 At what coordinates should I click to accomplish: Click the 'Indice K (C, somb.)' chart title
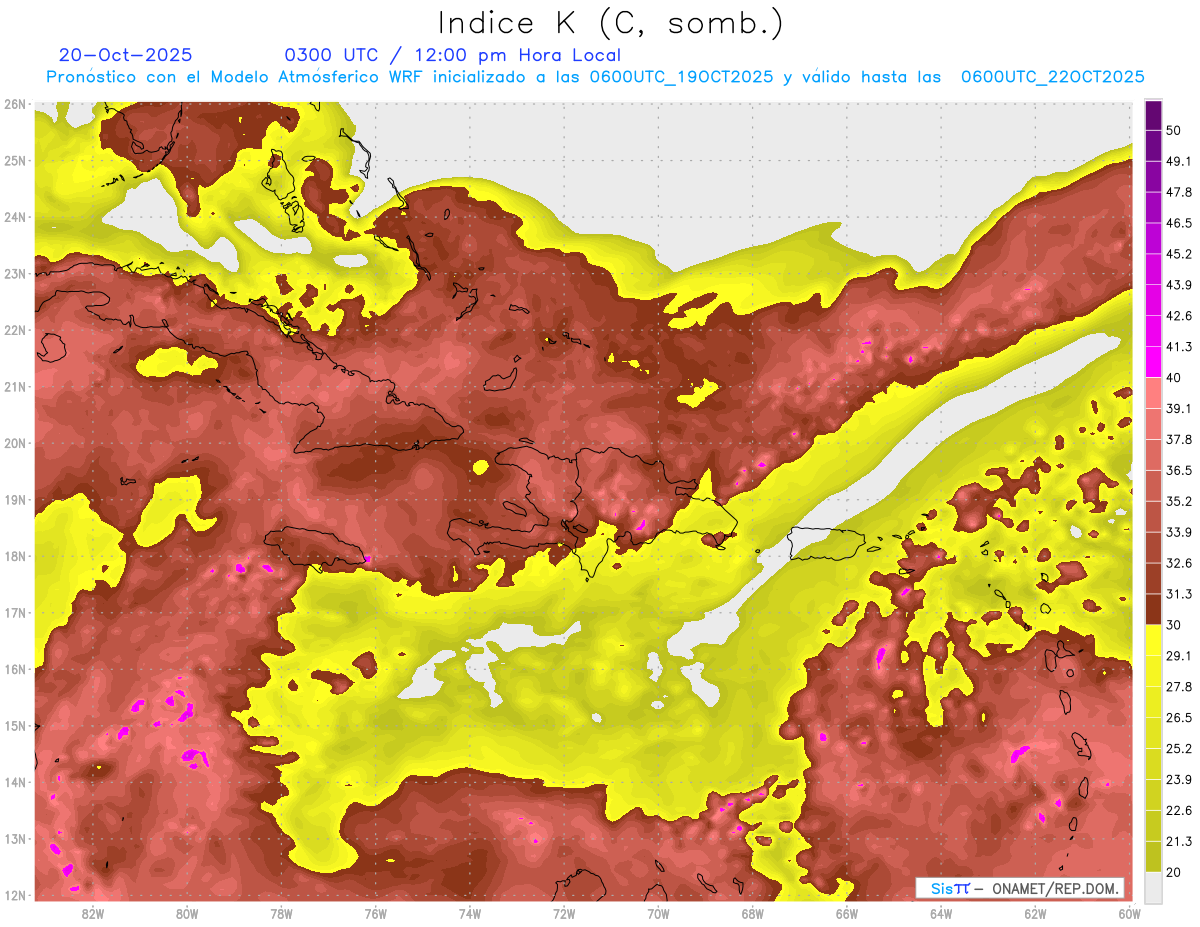pos(610,23)
